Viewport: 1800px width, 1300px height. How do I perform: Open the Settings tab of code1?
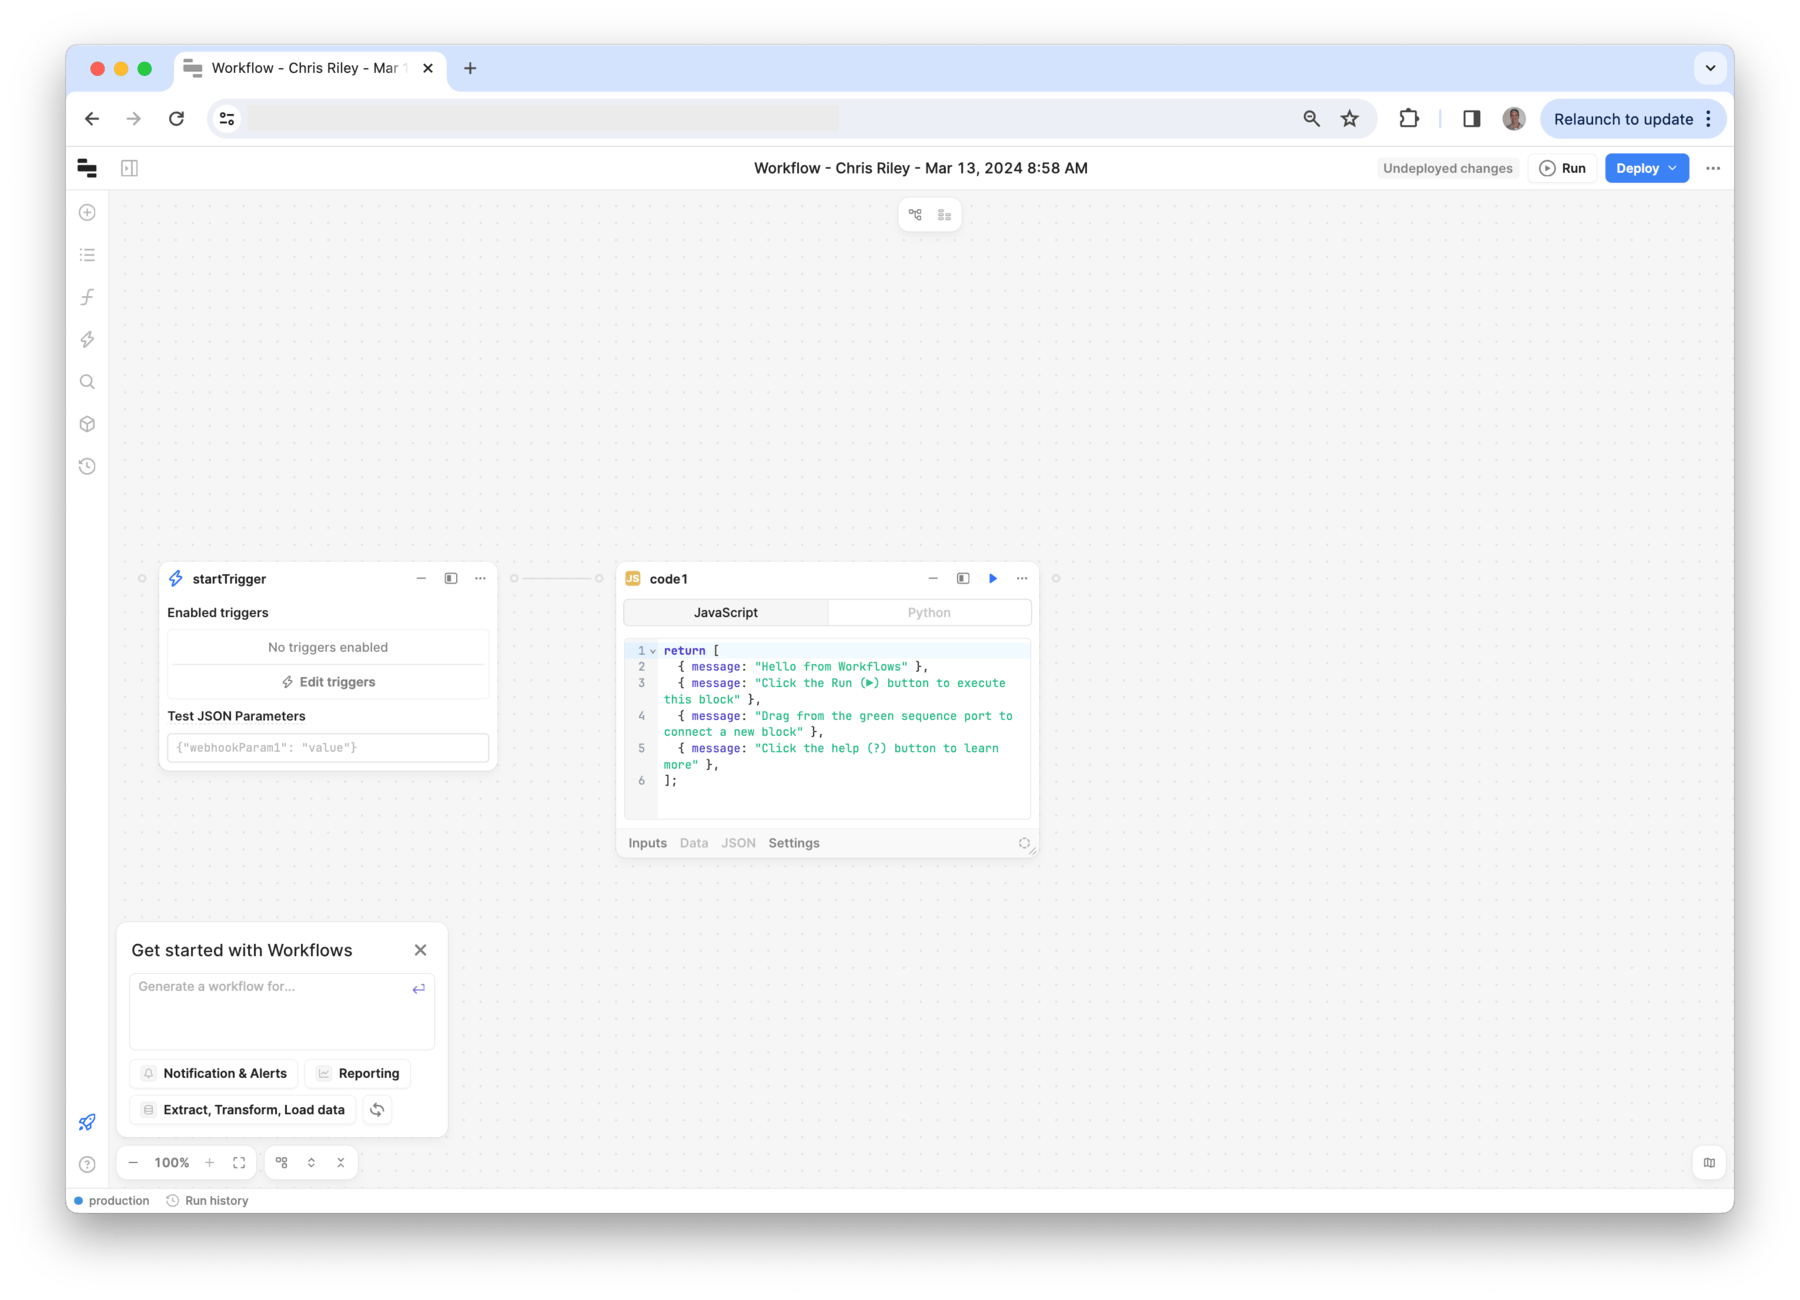tap(794, 843)
